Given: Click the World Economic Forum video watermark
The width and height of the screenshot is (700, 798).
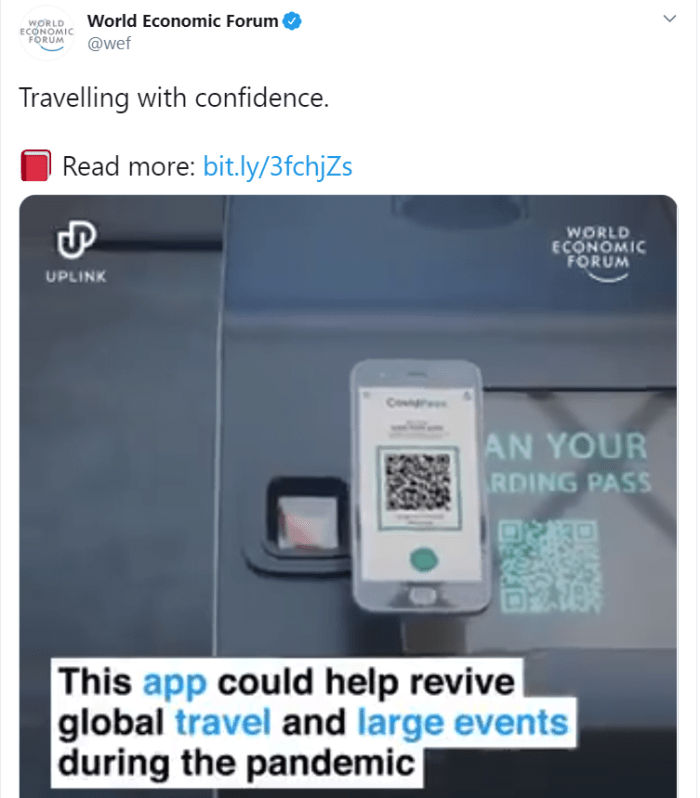Looking at the screenshot, I should pos(599,253).
